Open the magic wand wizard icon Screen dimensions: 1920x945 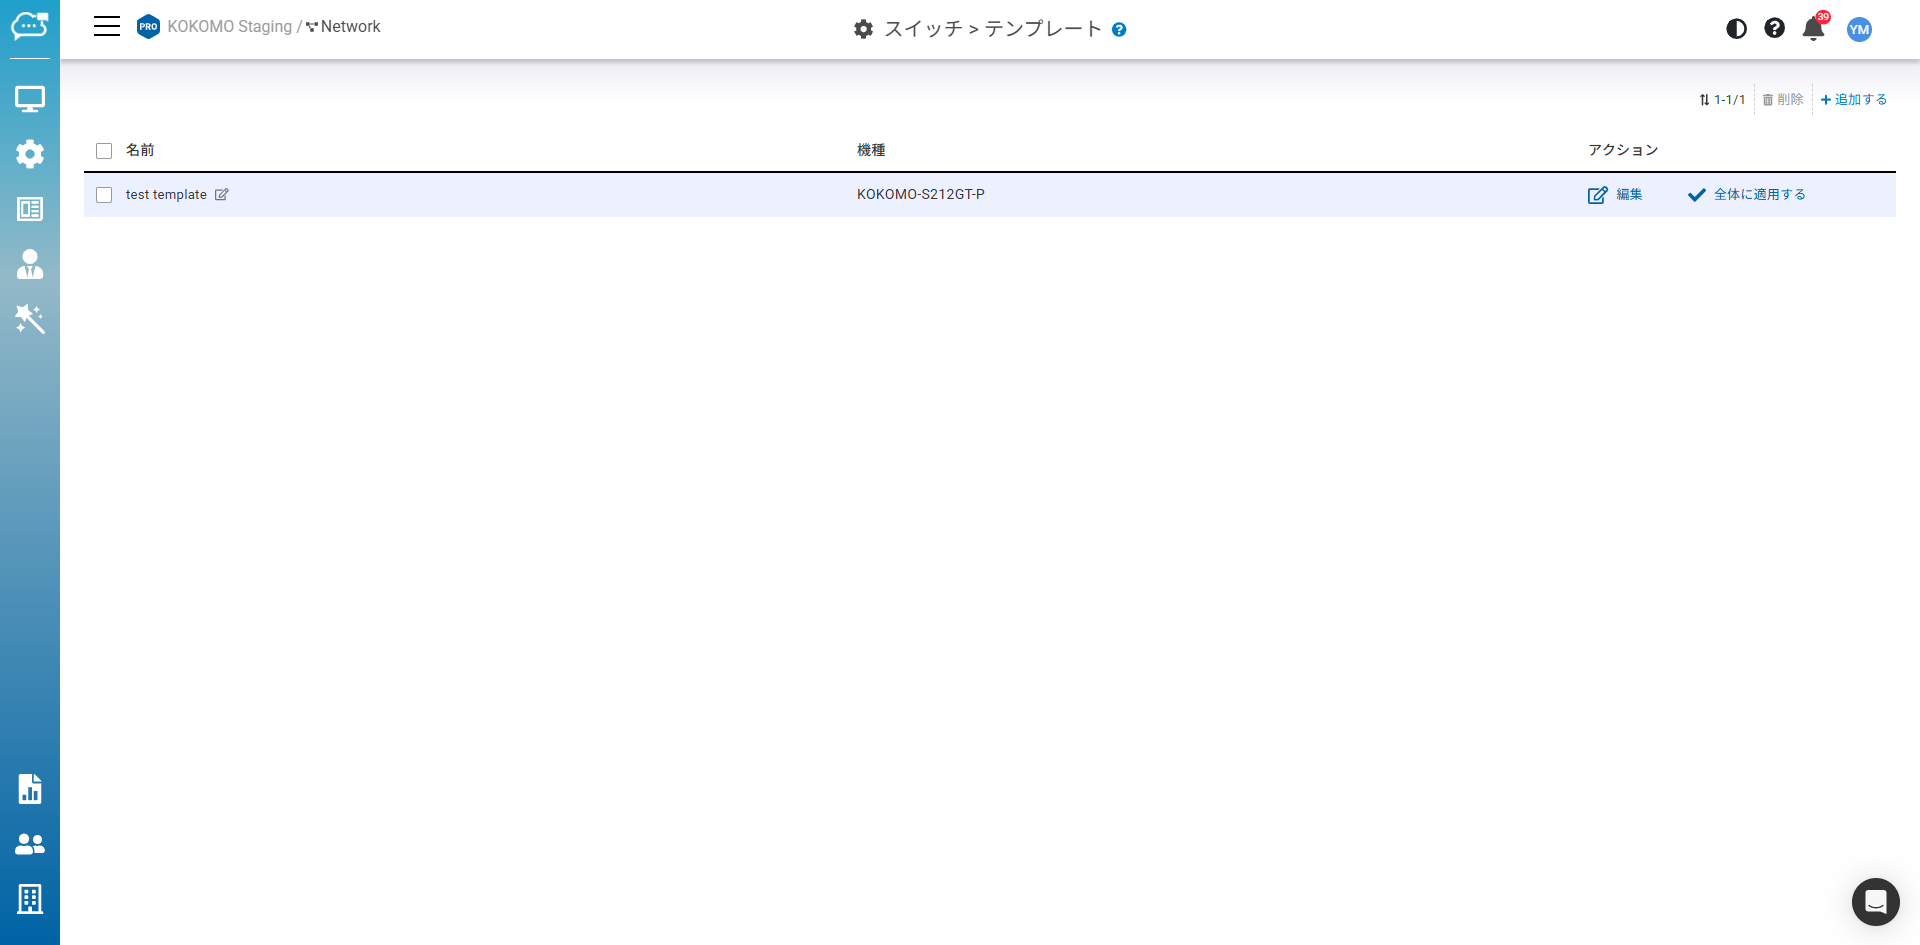[30, 319]
